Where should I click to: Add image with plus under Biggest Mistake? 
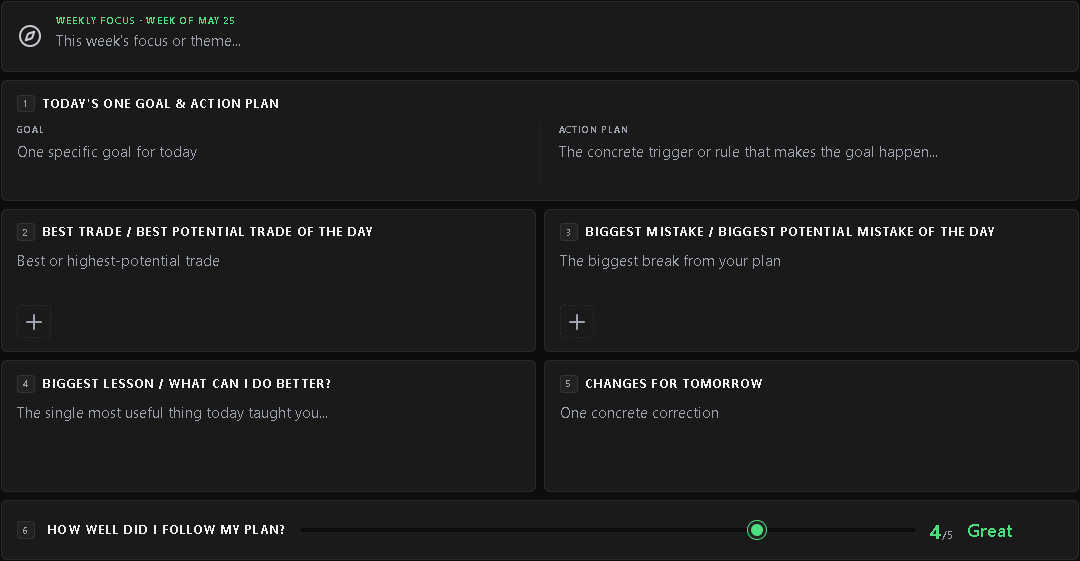point(577,322)
